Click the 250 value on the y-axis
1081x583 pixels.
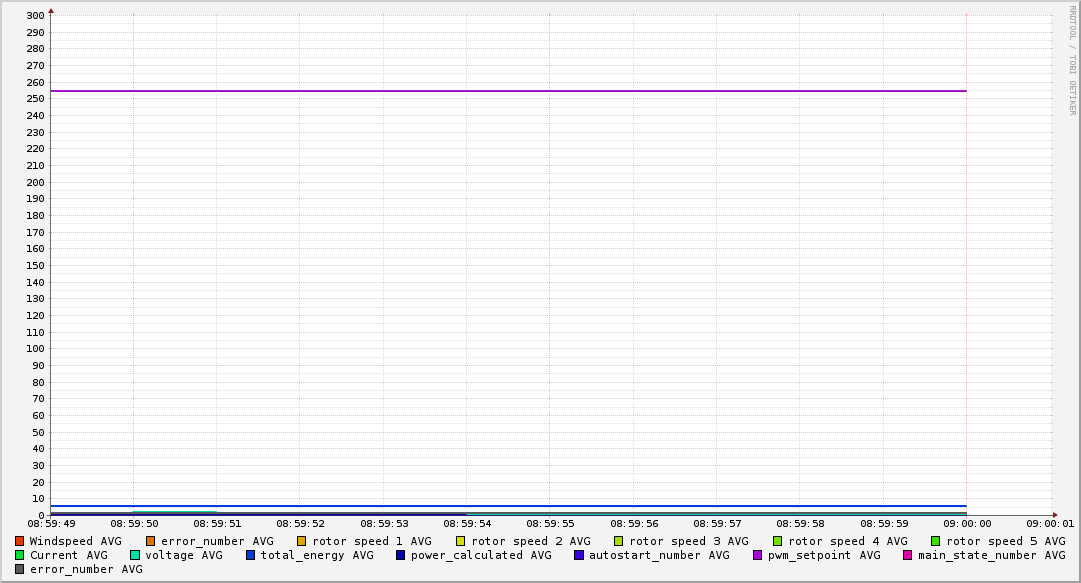pyautogui.click(x=35, y=99)
